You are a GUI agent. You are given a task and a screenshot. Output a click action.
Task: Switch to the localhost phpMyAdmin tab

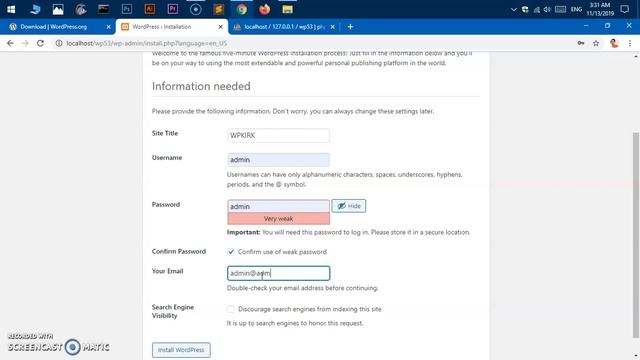click(x=284, y=27)
